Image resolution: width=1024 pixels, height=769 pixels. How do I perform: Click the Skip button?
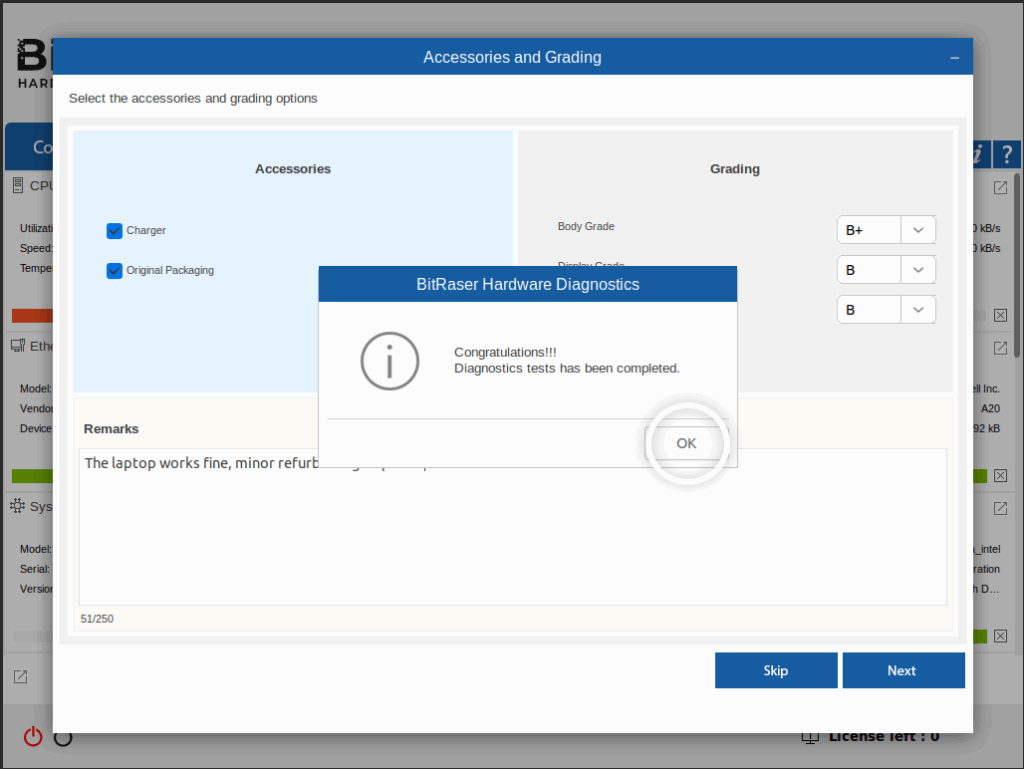point(776,670)
